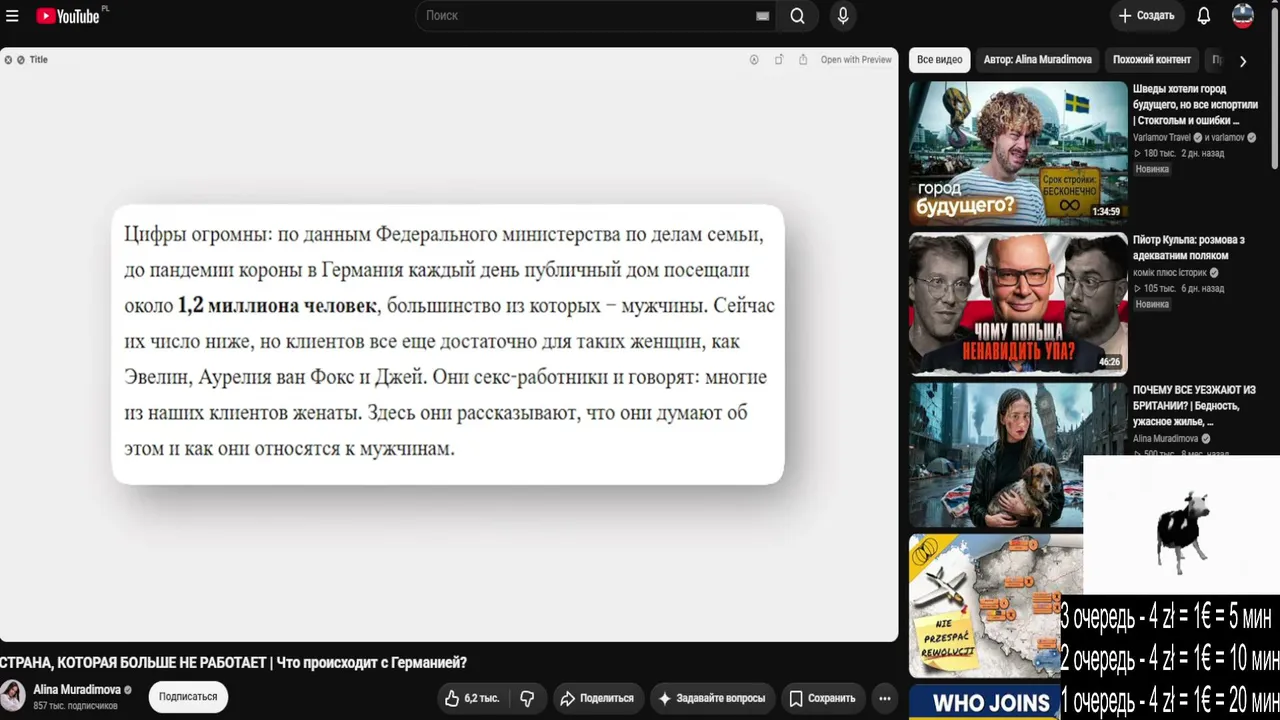Image resolution: width=1280 pixels, height=720 pixels.
Task: Open the notifications bell
Action: 1204,16
